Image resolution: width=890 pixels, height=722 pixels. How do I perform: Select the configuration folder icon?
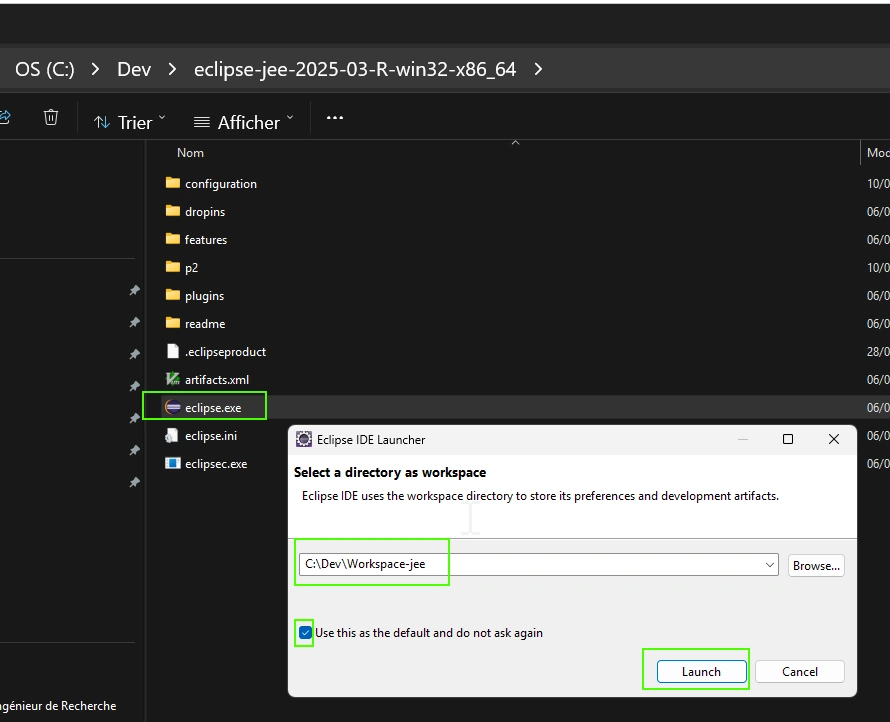point(173,183)
